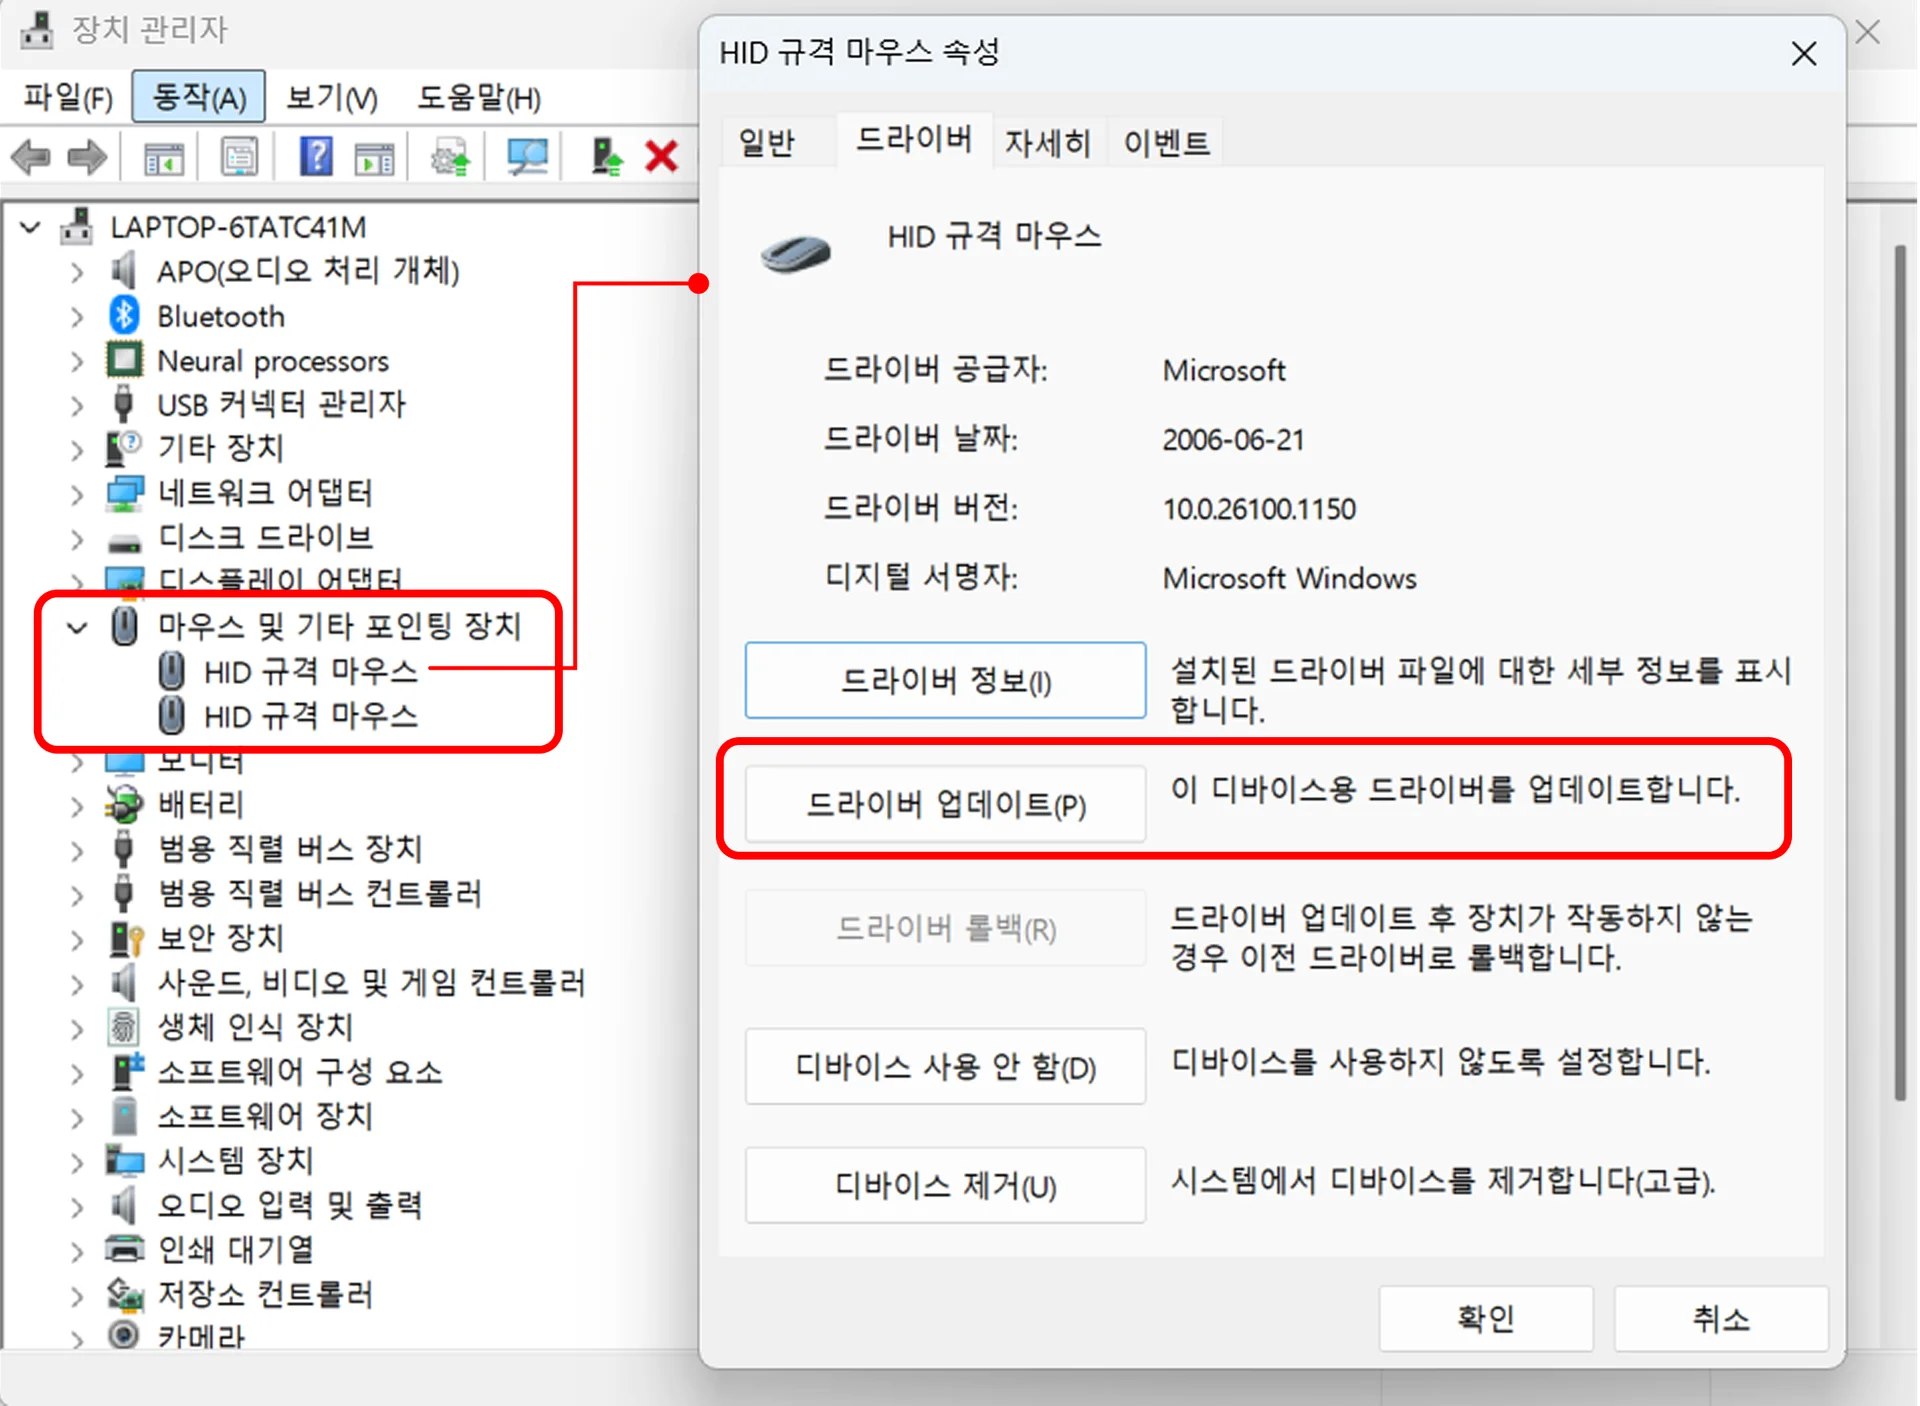The image size is (1920, 1406).
Task: Click the enable device green arrow icon
Action: pyautogui.click(x=605, y=157)
